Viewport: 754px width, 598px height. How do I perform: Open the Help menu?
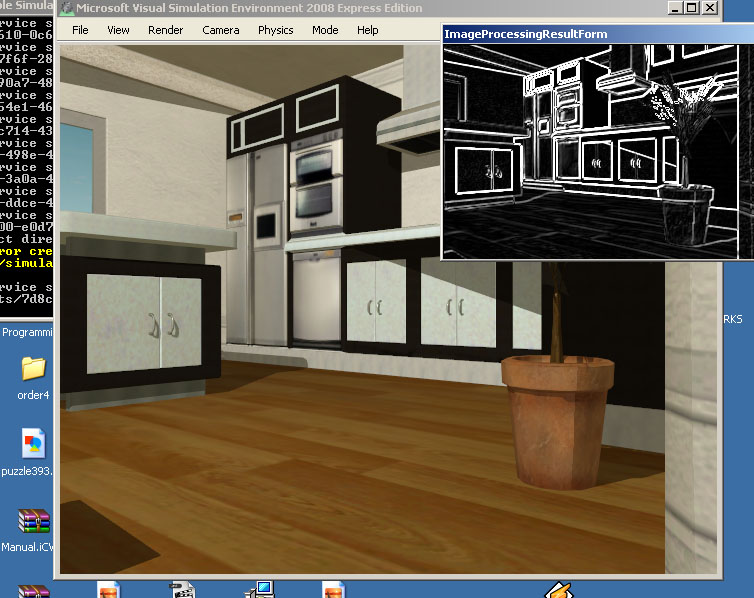[x=367, y=30]
